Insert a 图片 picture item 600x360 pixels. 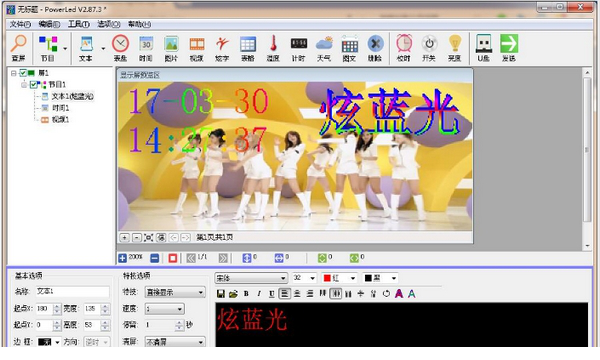(171, 48)
